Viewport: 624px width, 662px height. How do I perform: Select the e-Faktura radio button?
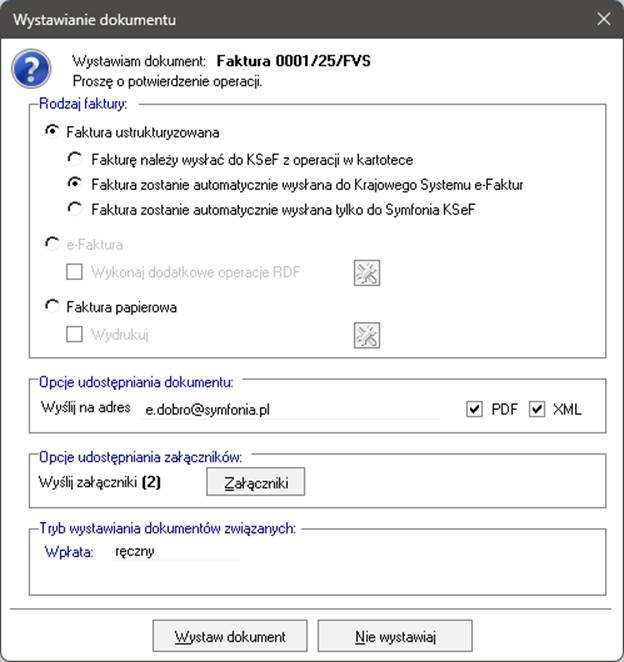tap(52, 245)
